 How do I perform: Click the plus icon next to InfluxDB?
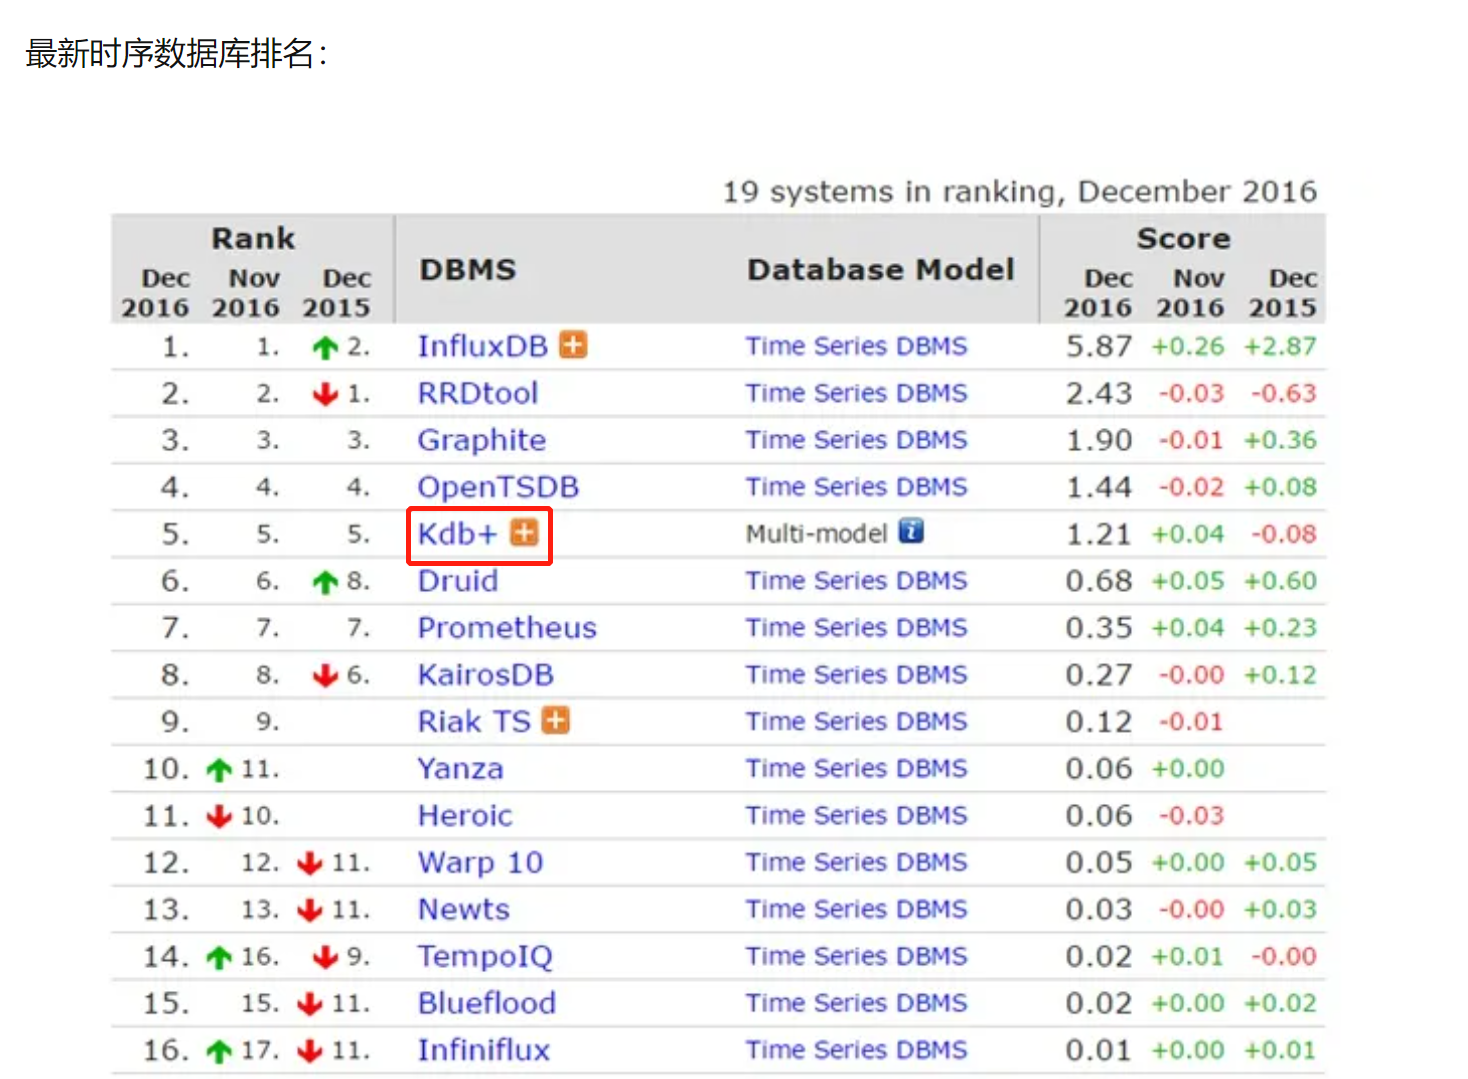(x=573, y=345)
